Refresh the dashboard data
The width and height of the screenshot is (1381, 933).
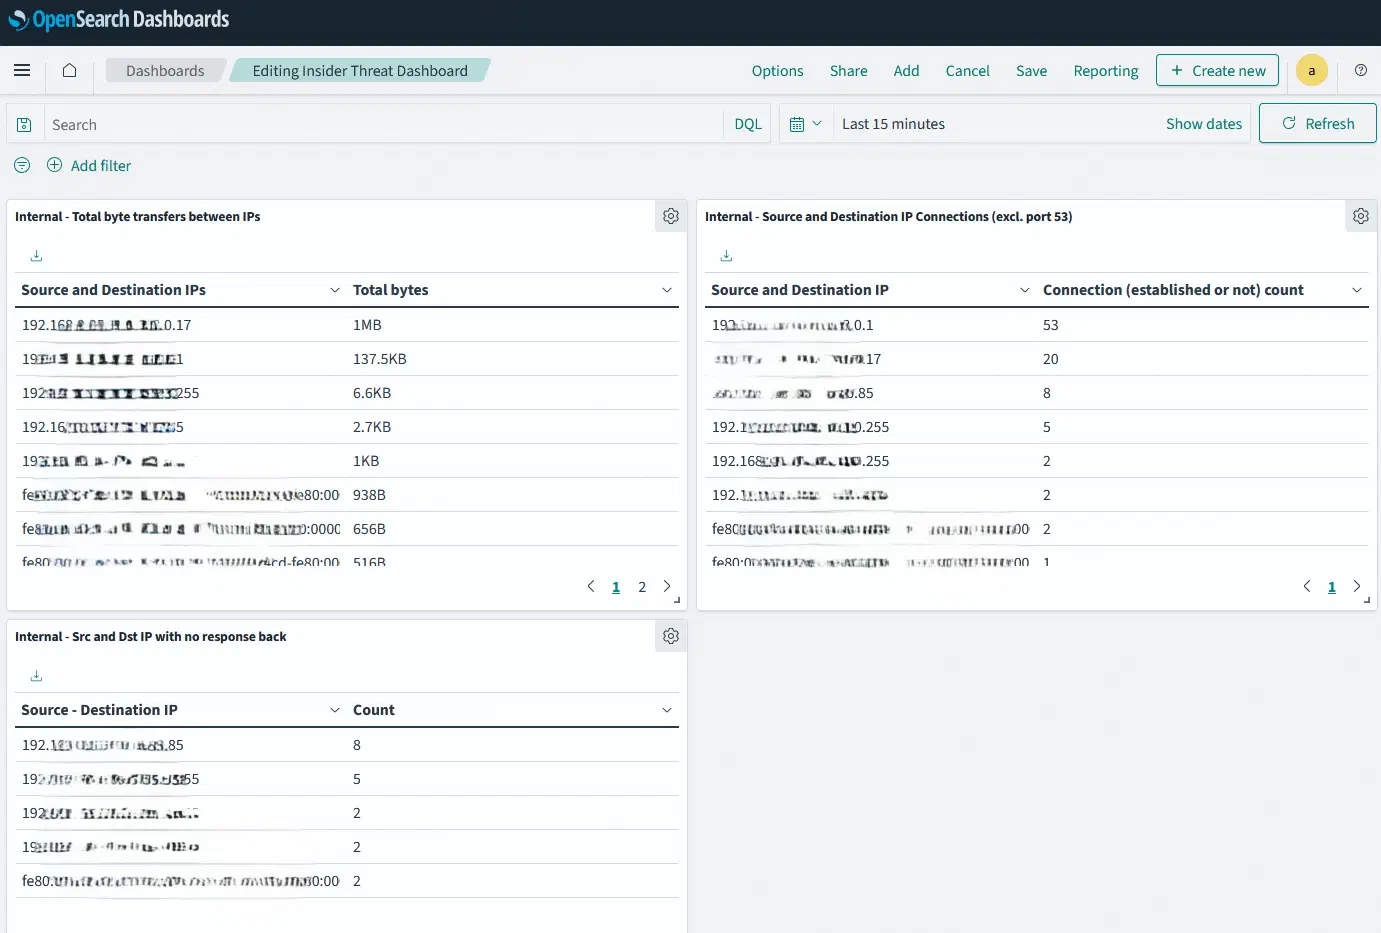pos(1317,123)
